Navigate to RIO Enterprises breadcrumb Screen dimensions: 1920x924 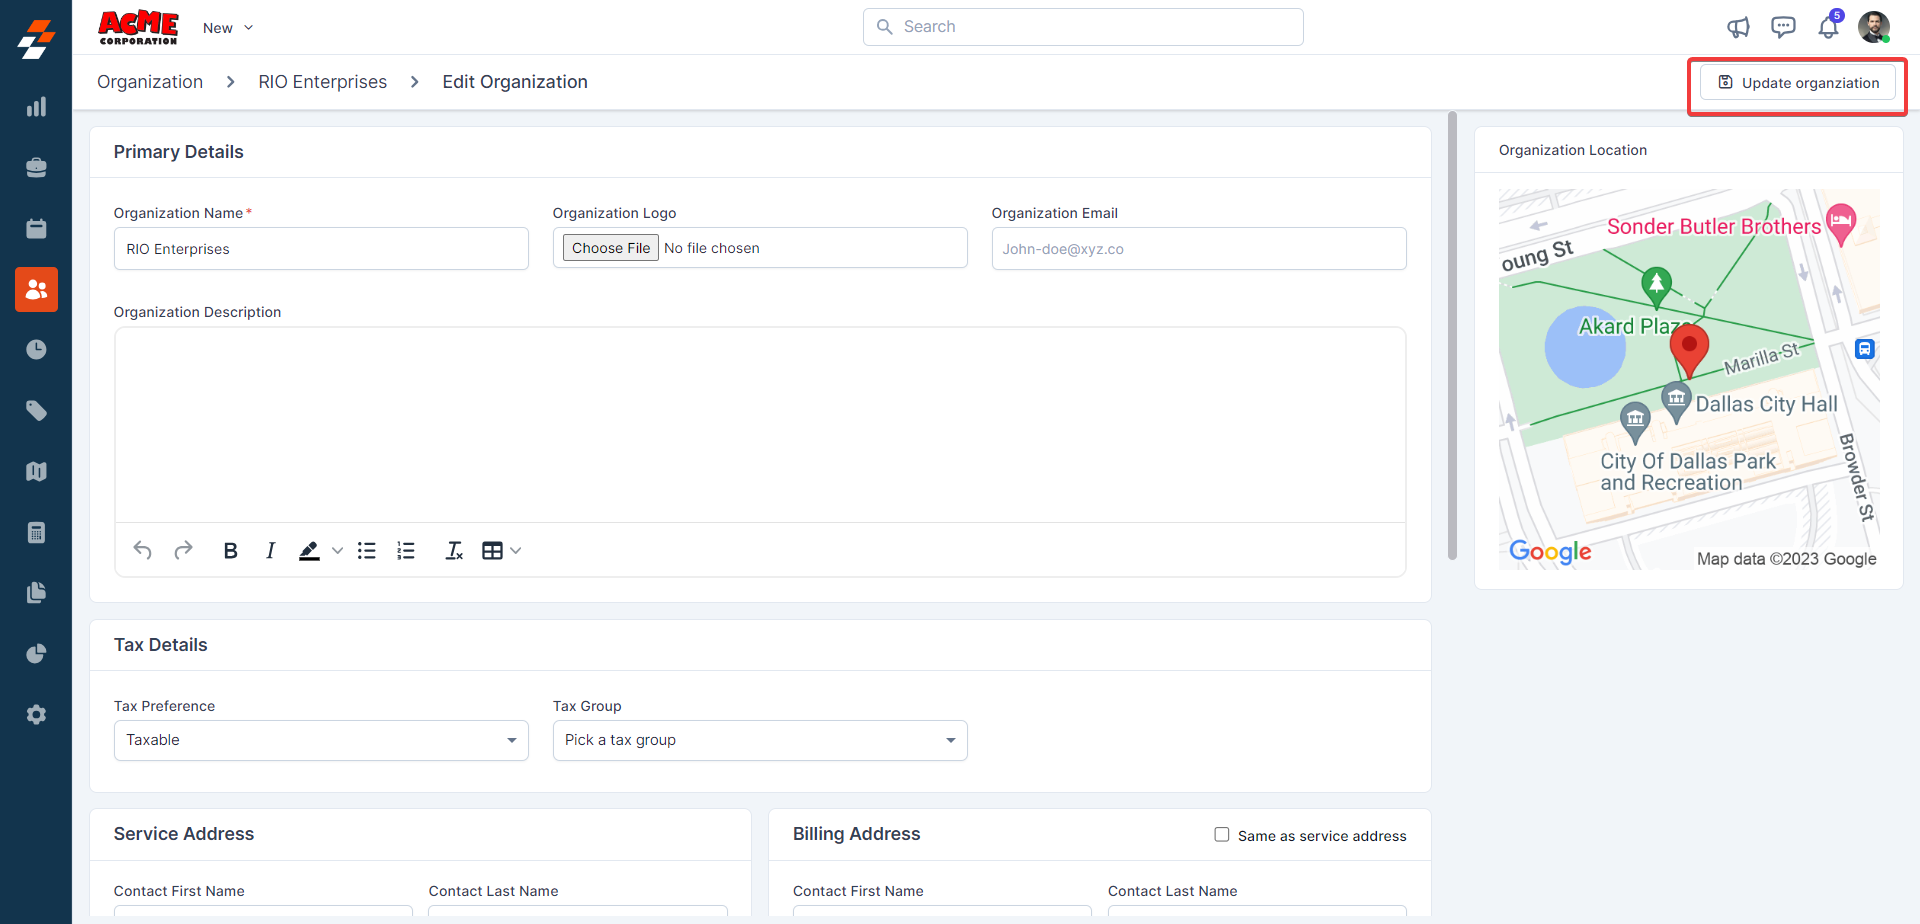tap(322, 82)
